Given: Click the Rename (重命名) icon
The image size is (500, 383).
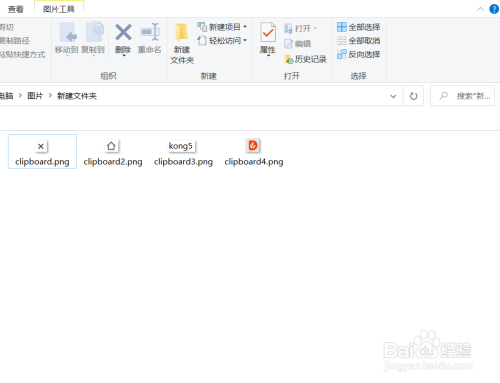Looking at the screenshot, I should [150, 32].
